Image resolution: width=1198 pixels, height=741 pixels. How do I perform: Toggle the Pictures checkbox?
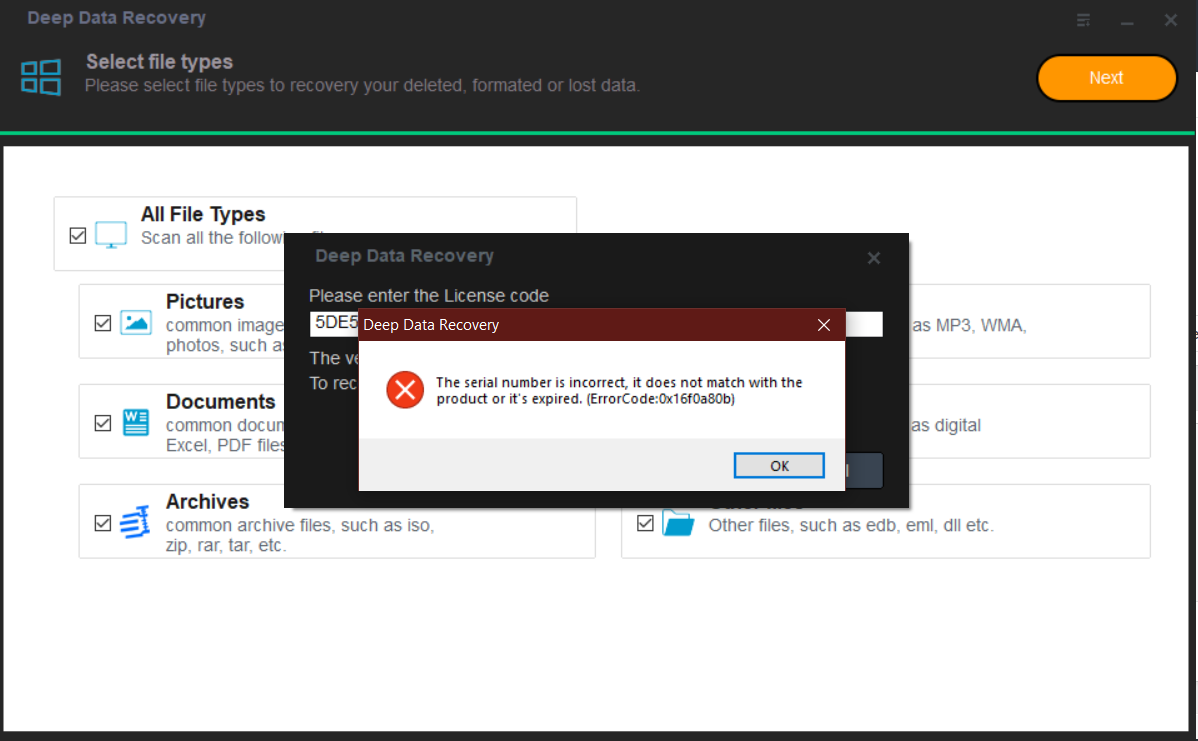click(103, 323)
